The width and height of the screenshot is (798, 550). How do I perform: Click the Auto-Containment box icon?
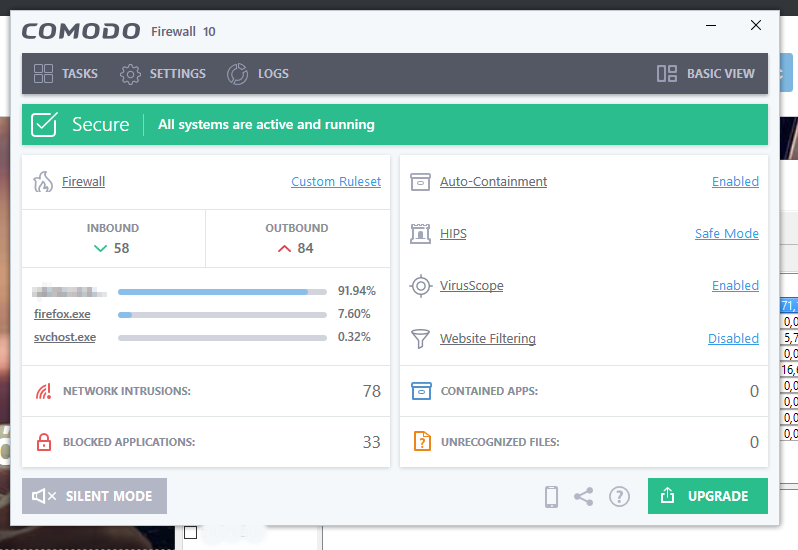[x=420, y=182]
